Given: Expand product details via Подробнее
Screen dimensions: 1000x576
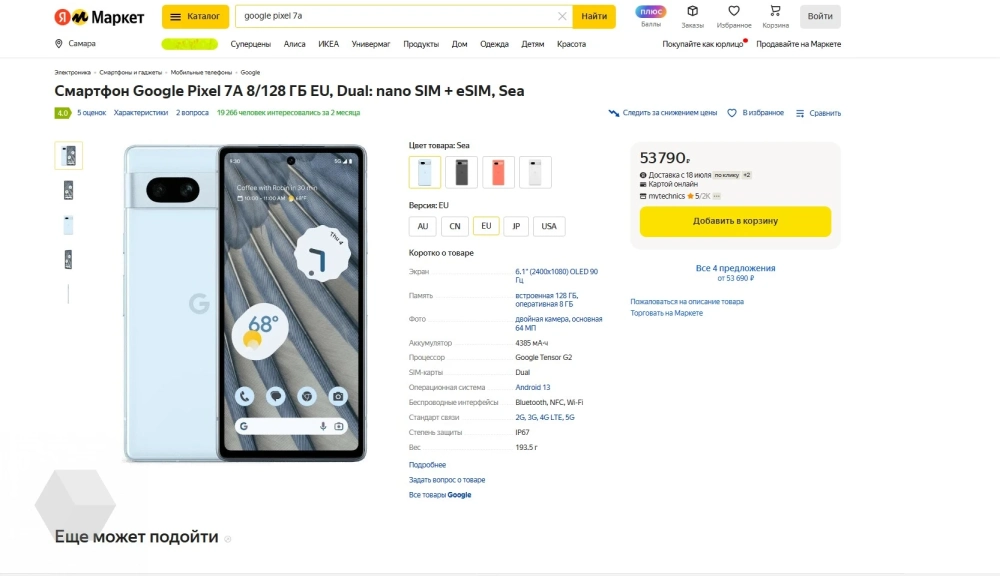Looking at the screenshot, I should 427,465.
